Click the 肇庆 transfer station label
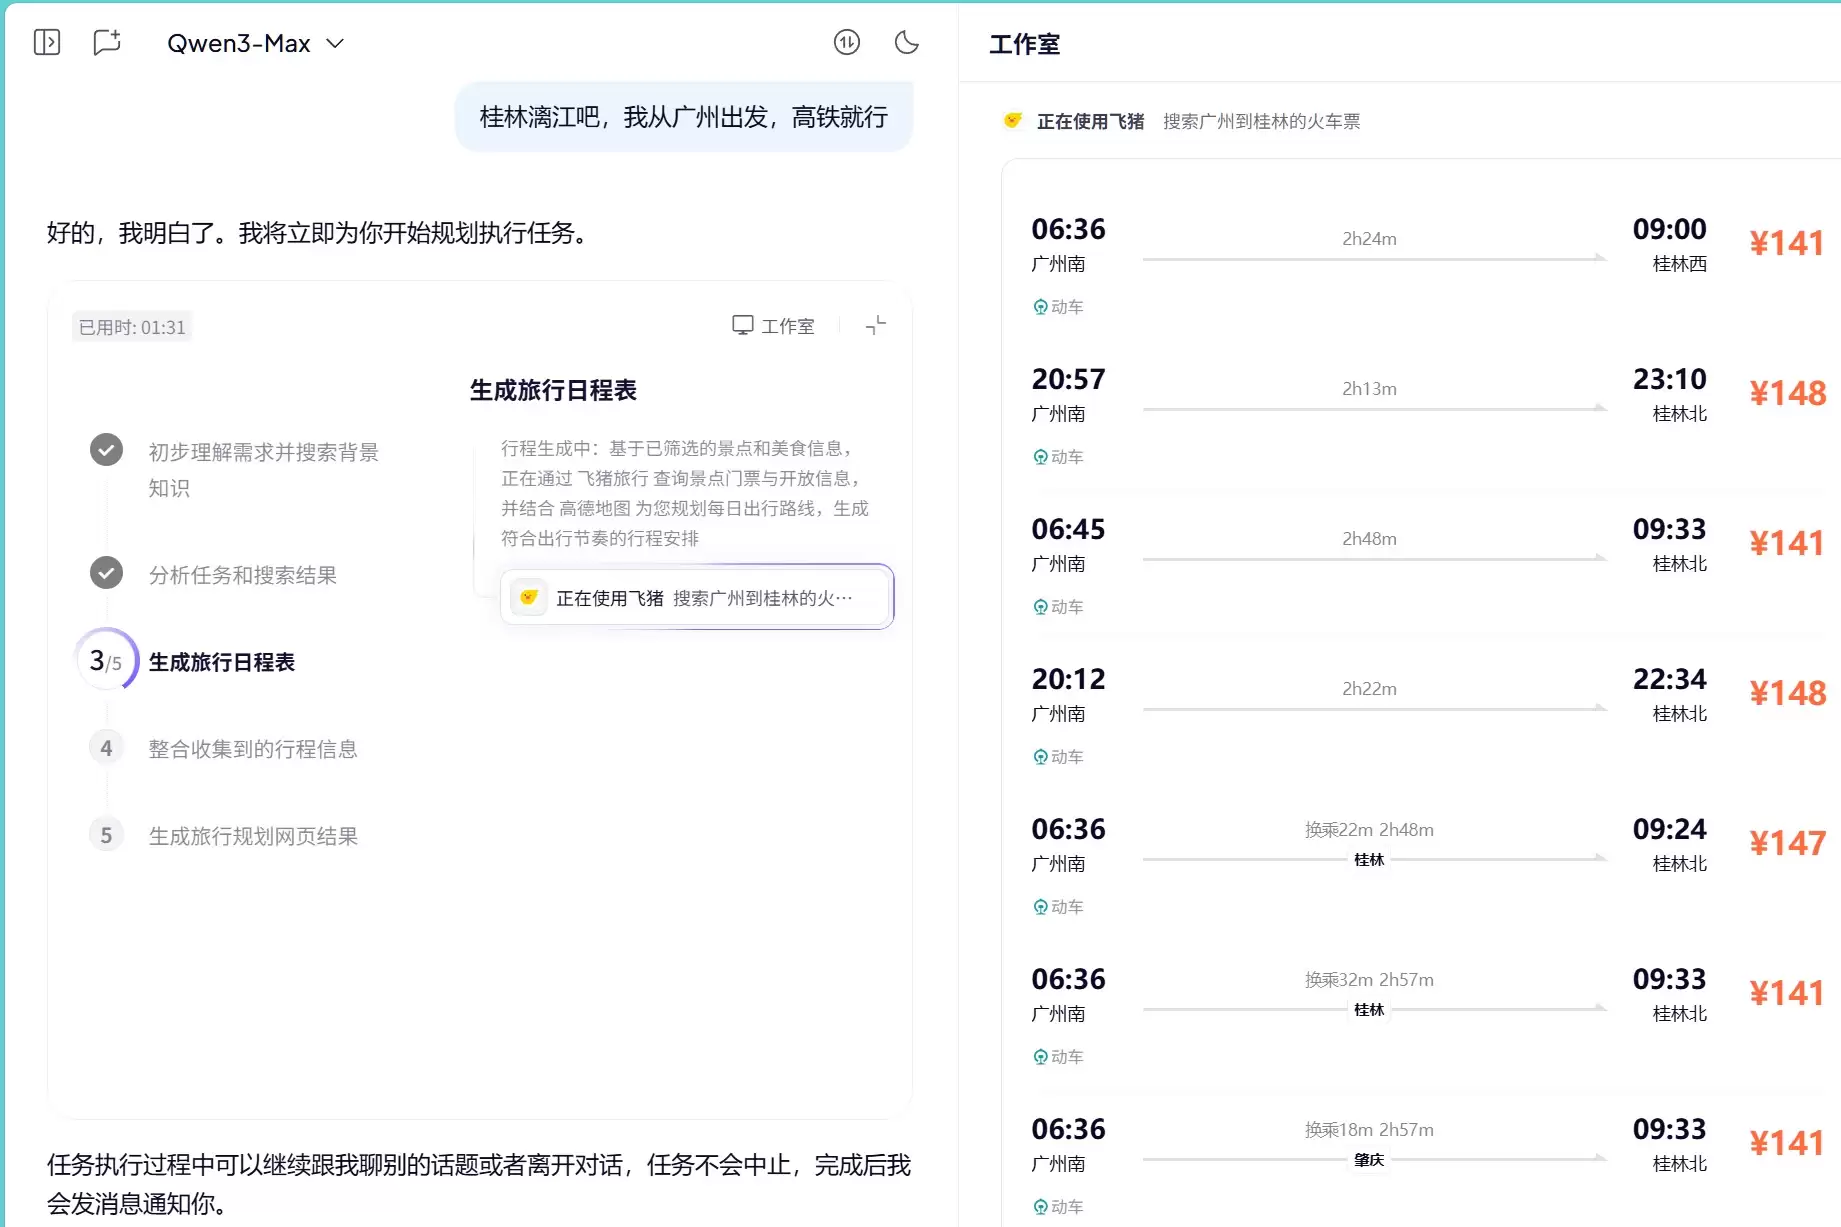Screen dimensions: 1841x1227 click(1369, 1160)
